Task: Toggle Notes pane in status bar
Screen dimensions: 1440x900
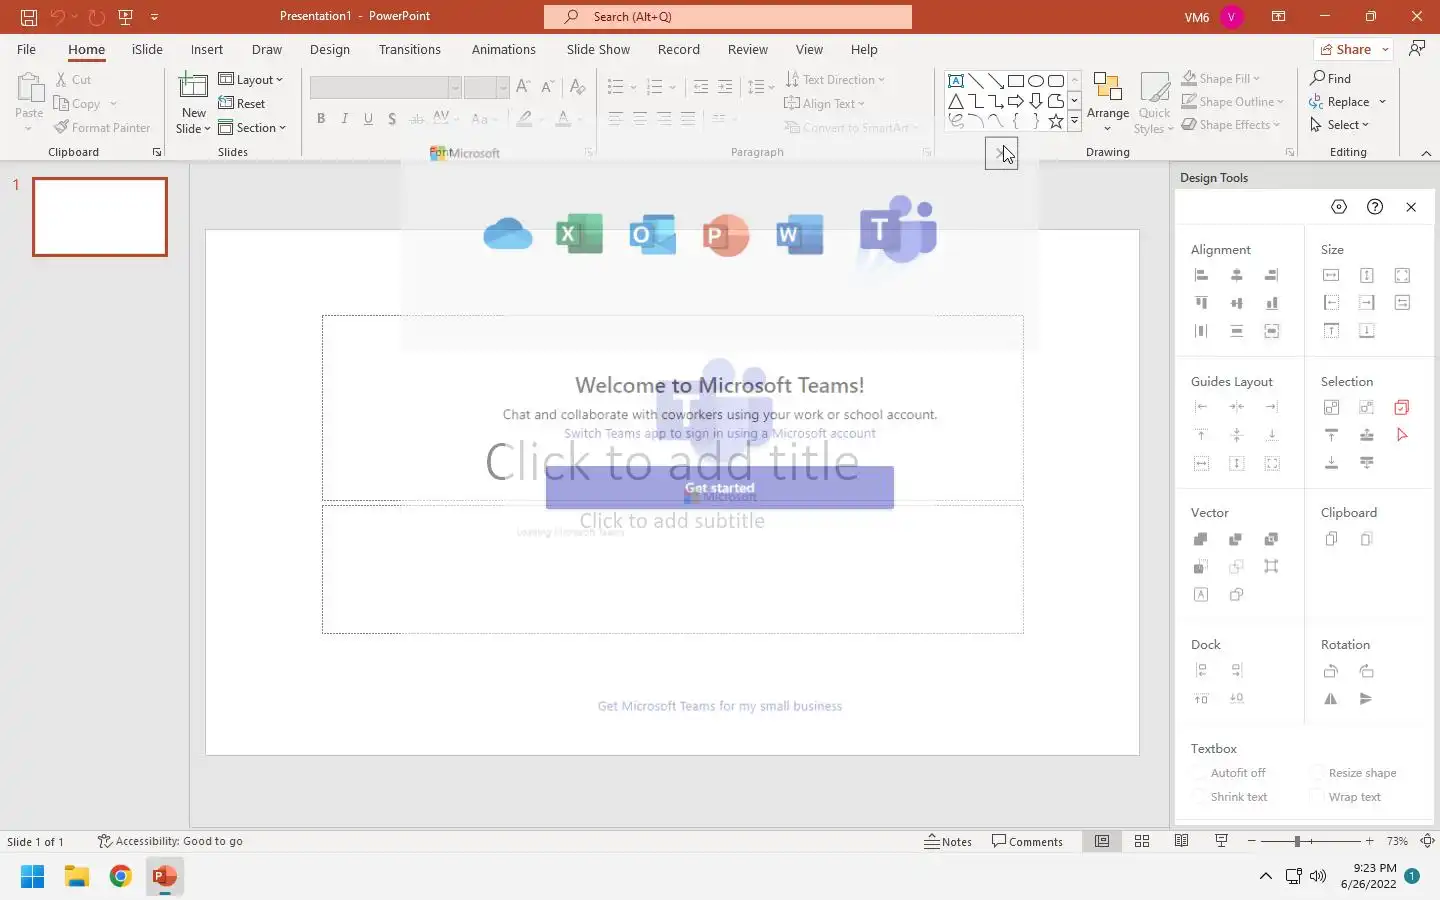Action: pos(948,841)
